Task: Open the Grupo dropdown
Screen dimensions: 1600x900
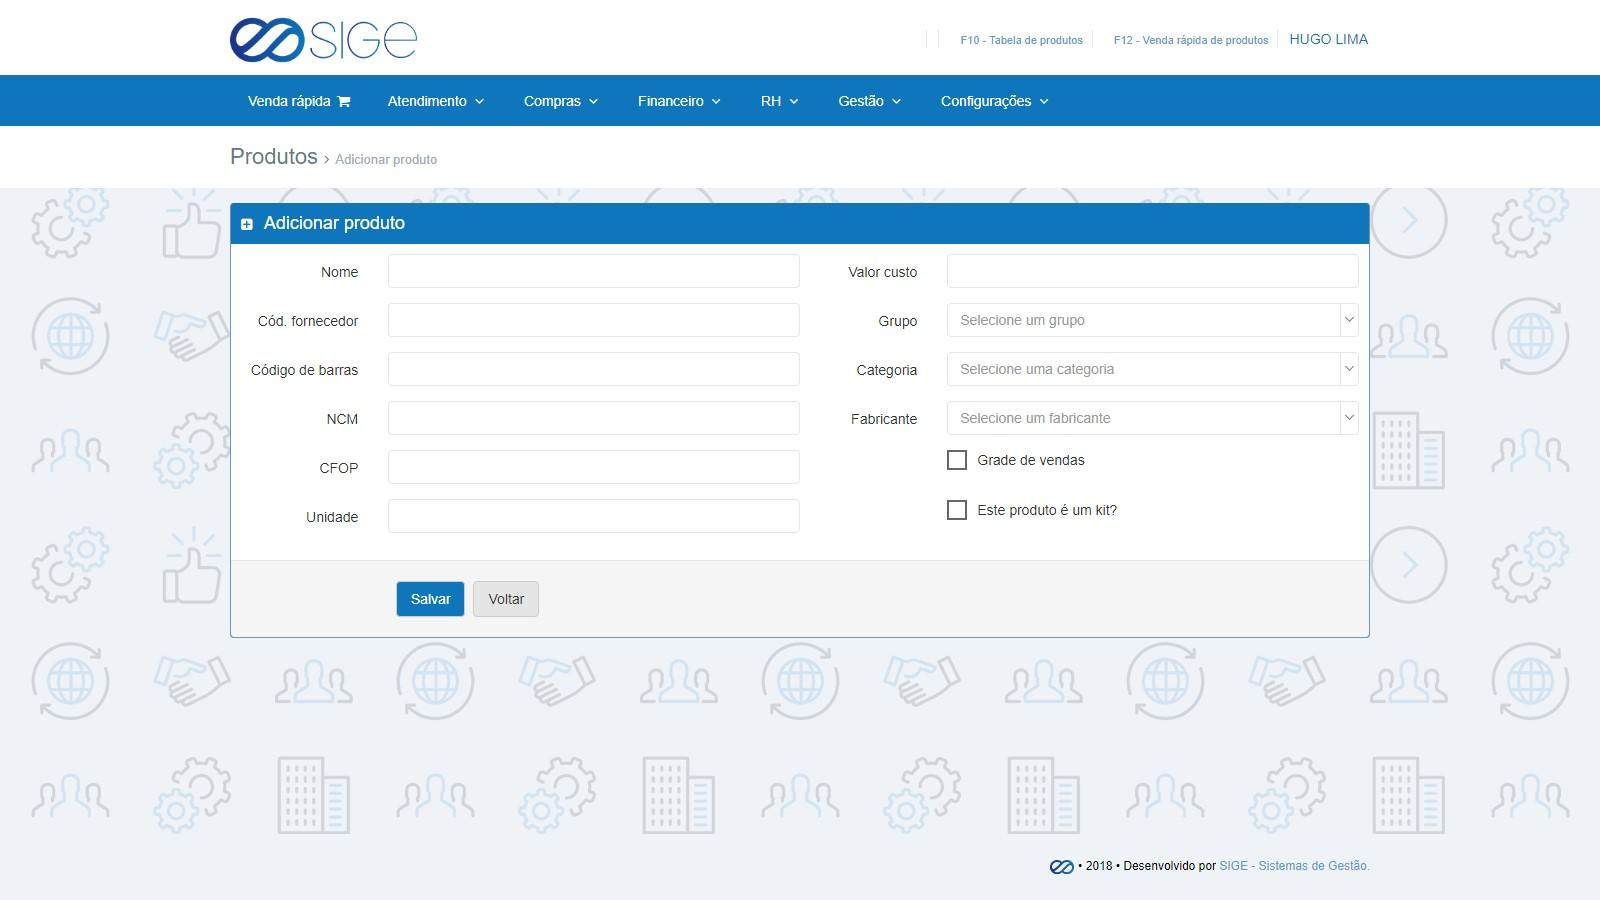Action: click(x=1152, y=320)
